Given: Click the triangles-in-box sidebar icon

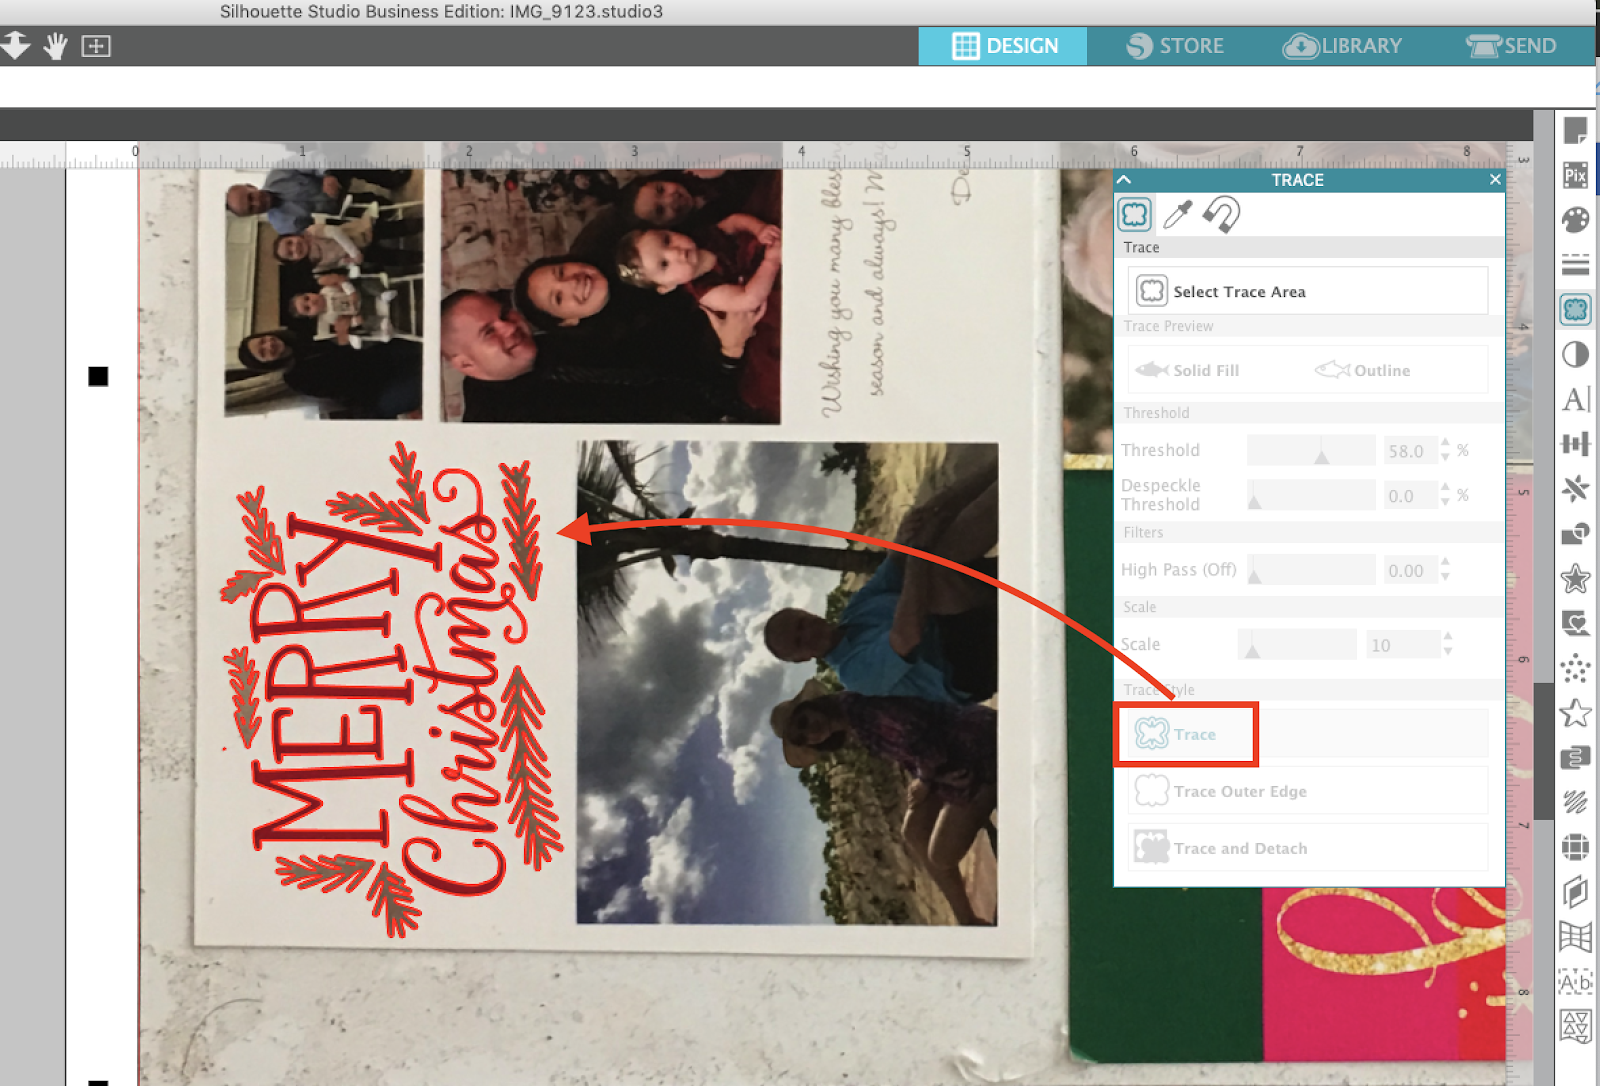Looking at the screenshot, I should click(1575, 1026).
